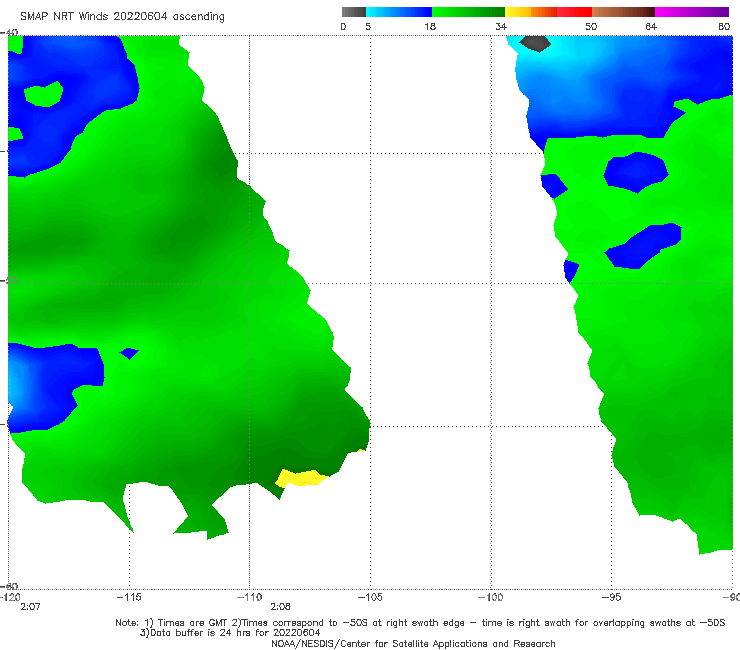Click the color bar label '34'
This screenshot has height=650, width=740.
pos(501,26)
